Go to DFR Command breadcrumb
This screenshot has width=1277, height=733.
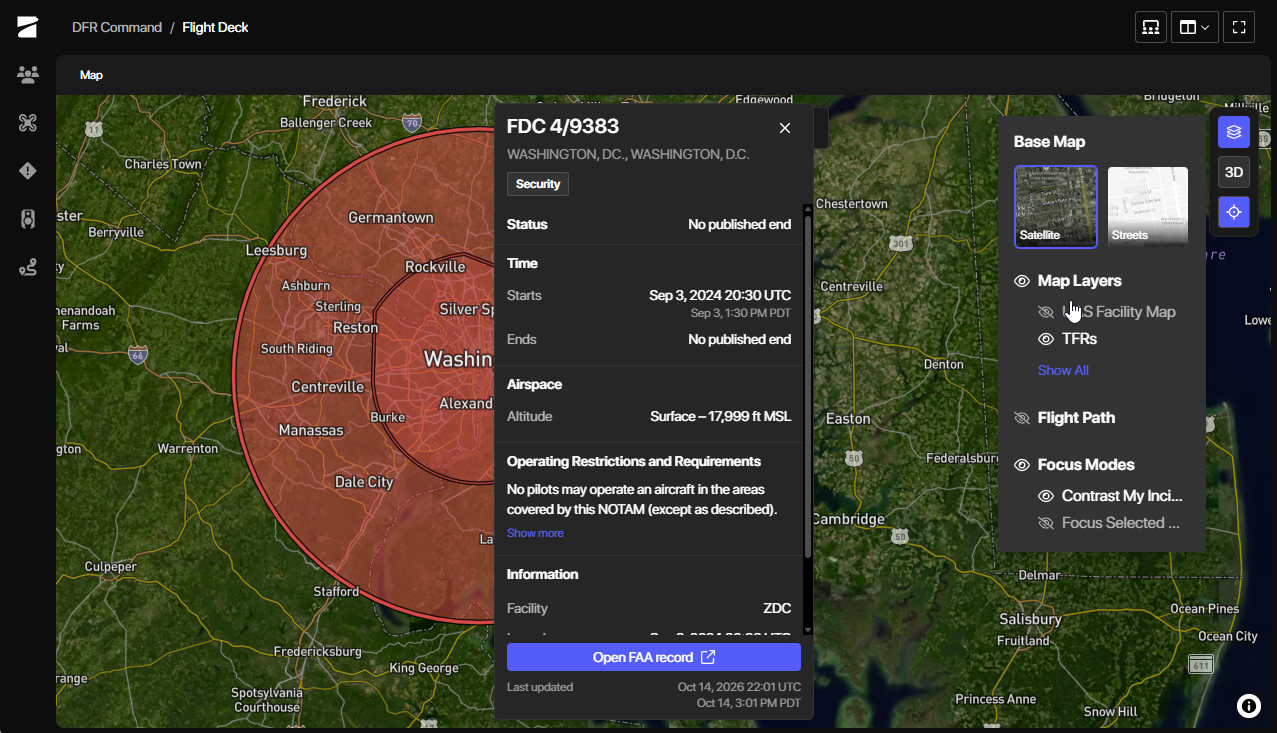(x=117, y=27)
